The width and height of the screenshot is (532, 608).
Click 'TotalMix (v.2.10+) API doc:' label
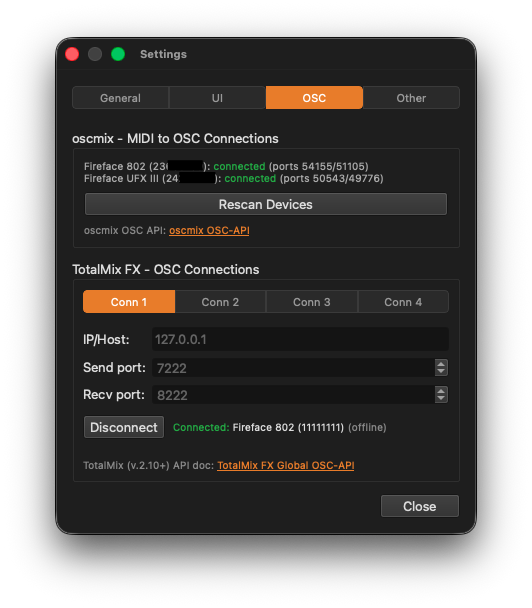click(x=149, y=465)
